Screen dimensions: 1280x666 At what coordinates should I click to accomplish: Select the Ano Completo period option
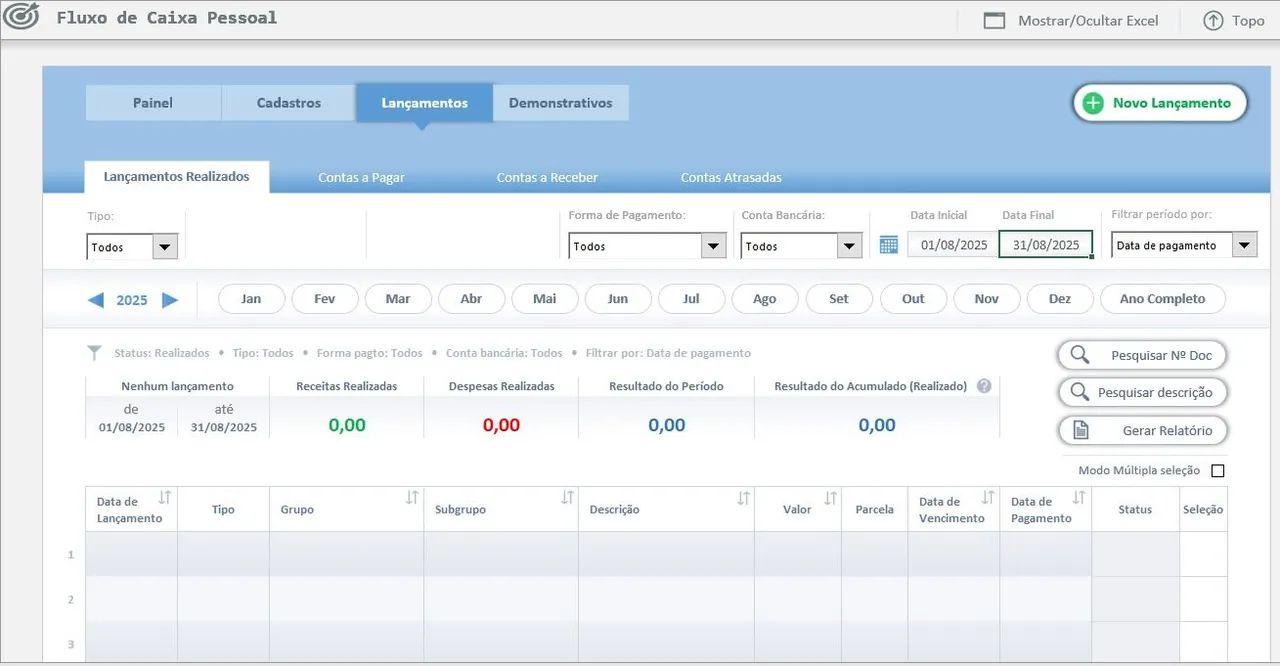click(1162, 299)
